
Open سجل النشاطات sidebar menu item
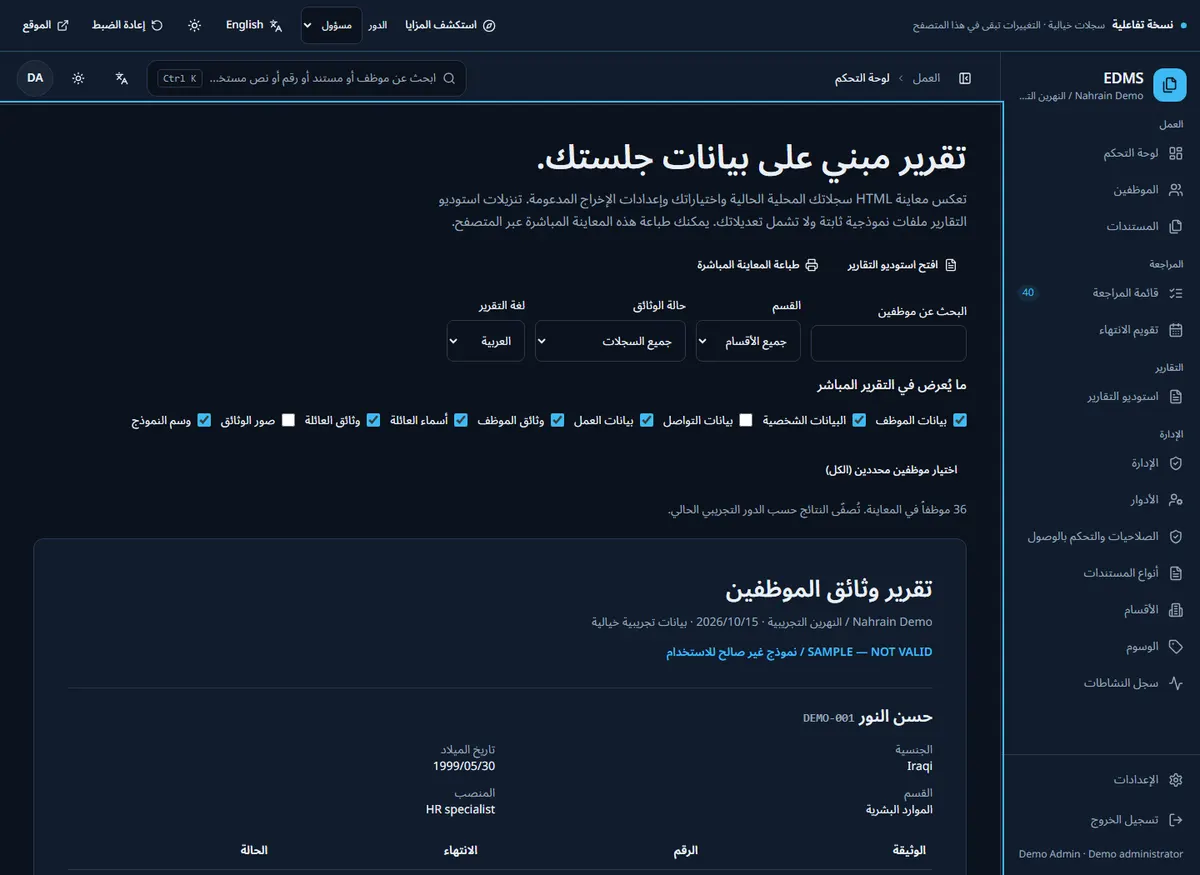click(x=1100, y=683)
